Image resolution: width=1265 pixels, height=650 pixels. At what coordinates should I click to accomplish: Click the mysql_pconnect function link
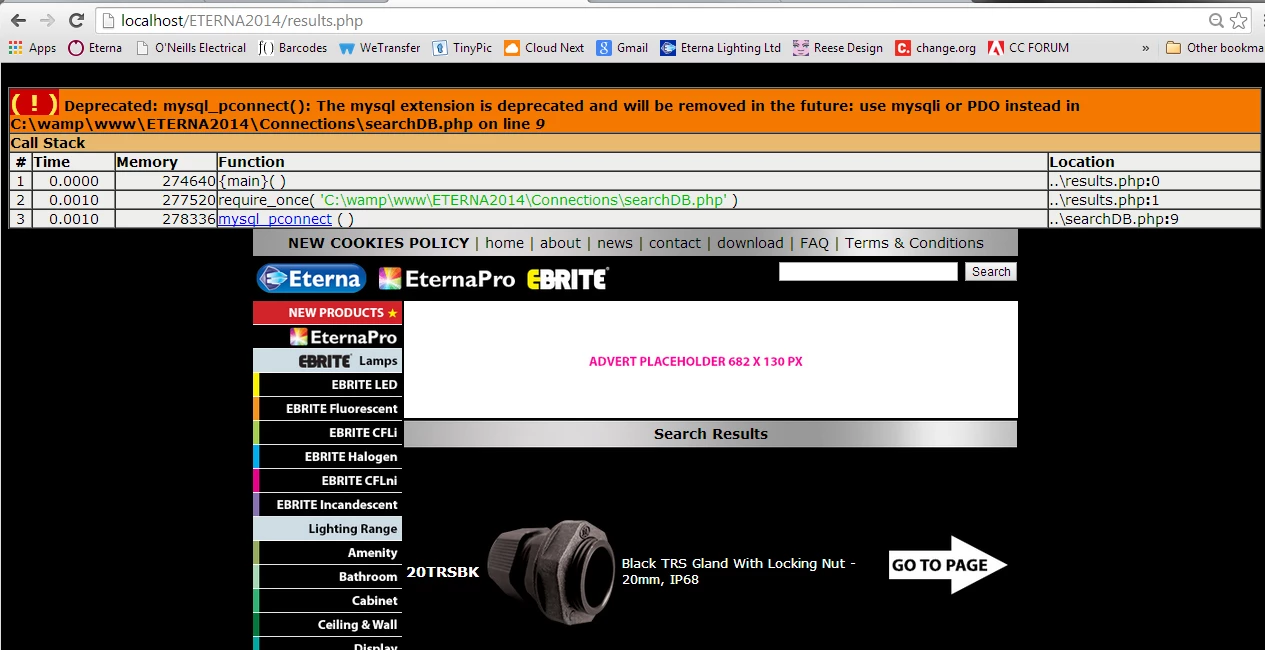pyautogui.click(x=275, y=219)
